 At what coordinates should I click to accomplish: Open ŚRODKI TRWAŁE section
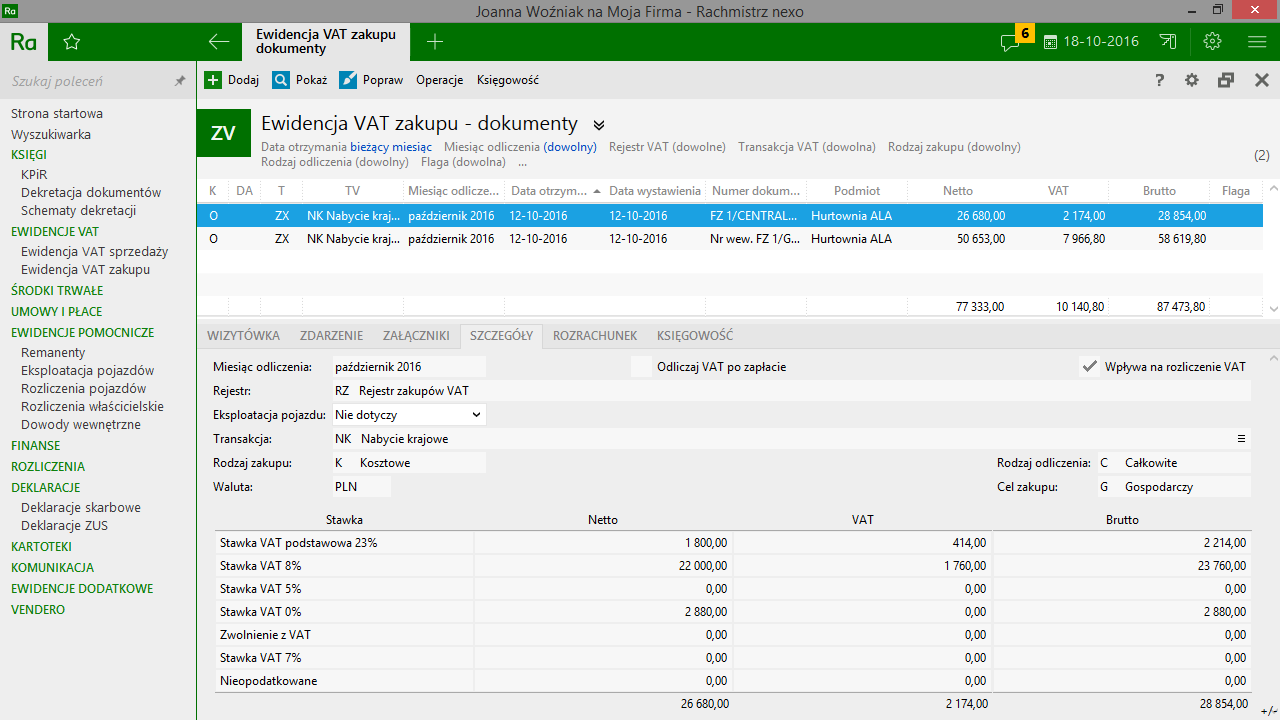point(57,291)
